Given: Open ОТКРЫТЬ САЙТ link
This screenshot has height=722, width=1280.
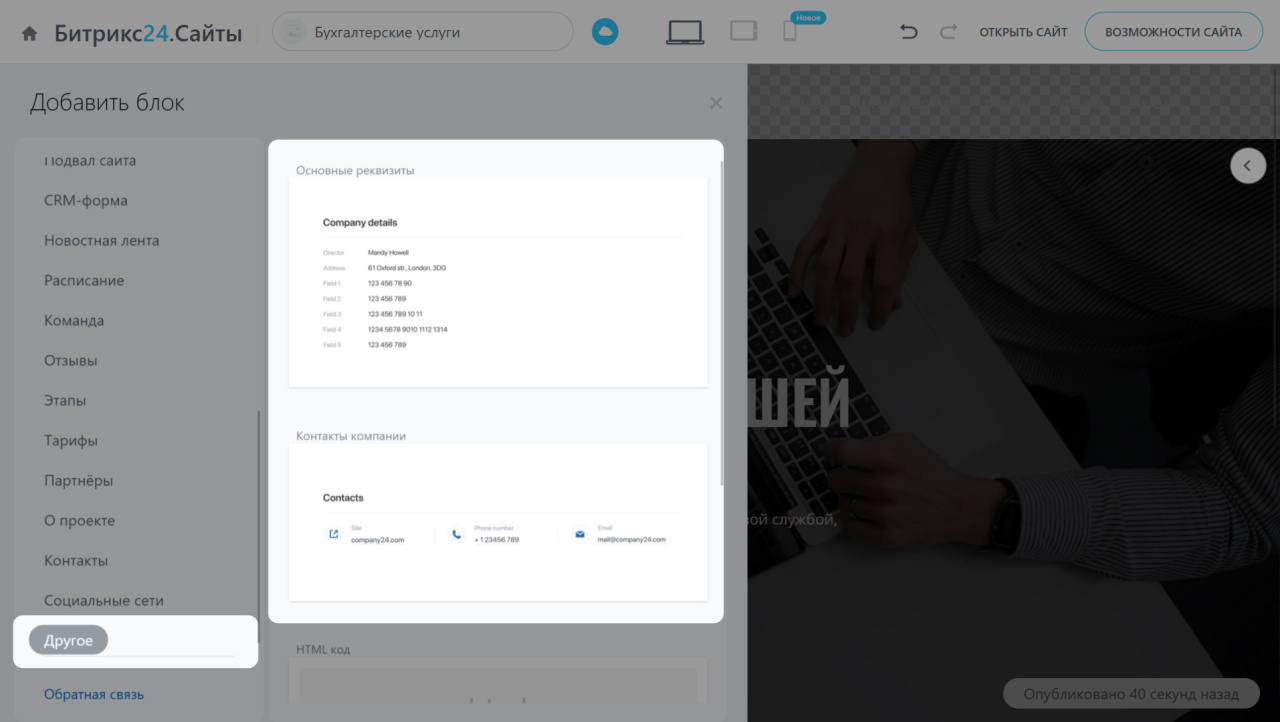Looking at the screenshot, I should pyautogui.click(x=1023, y=32).
